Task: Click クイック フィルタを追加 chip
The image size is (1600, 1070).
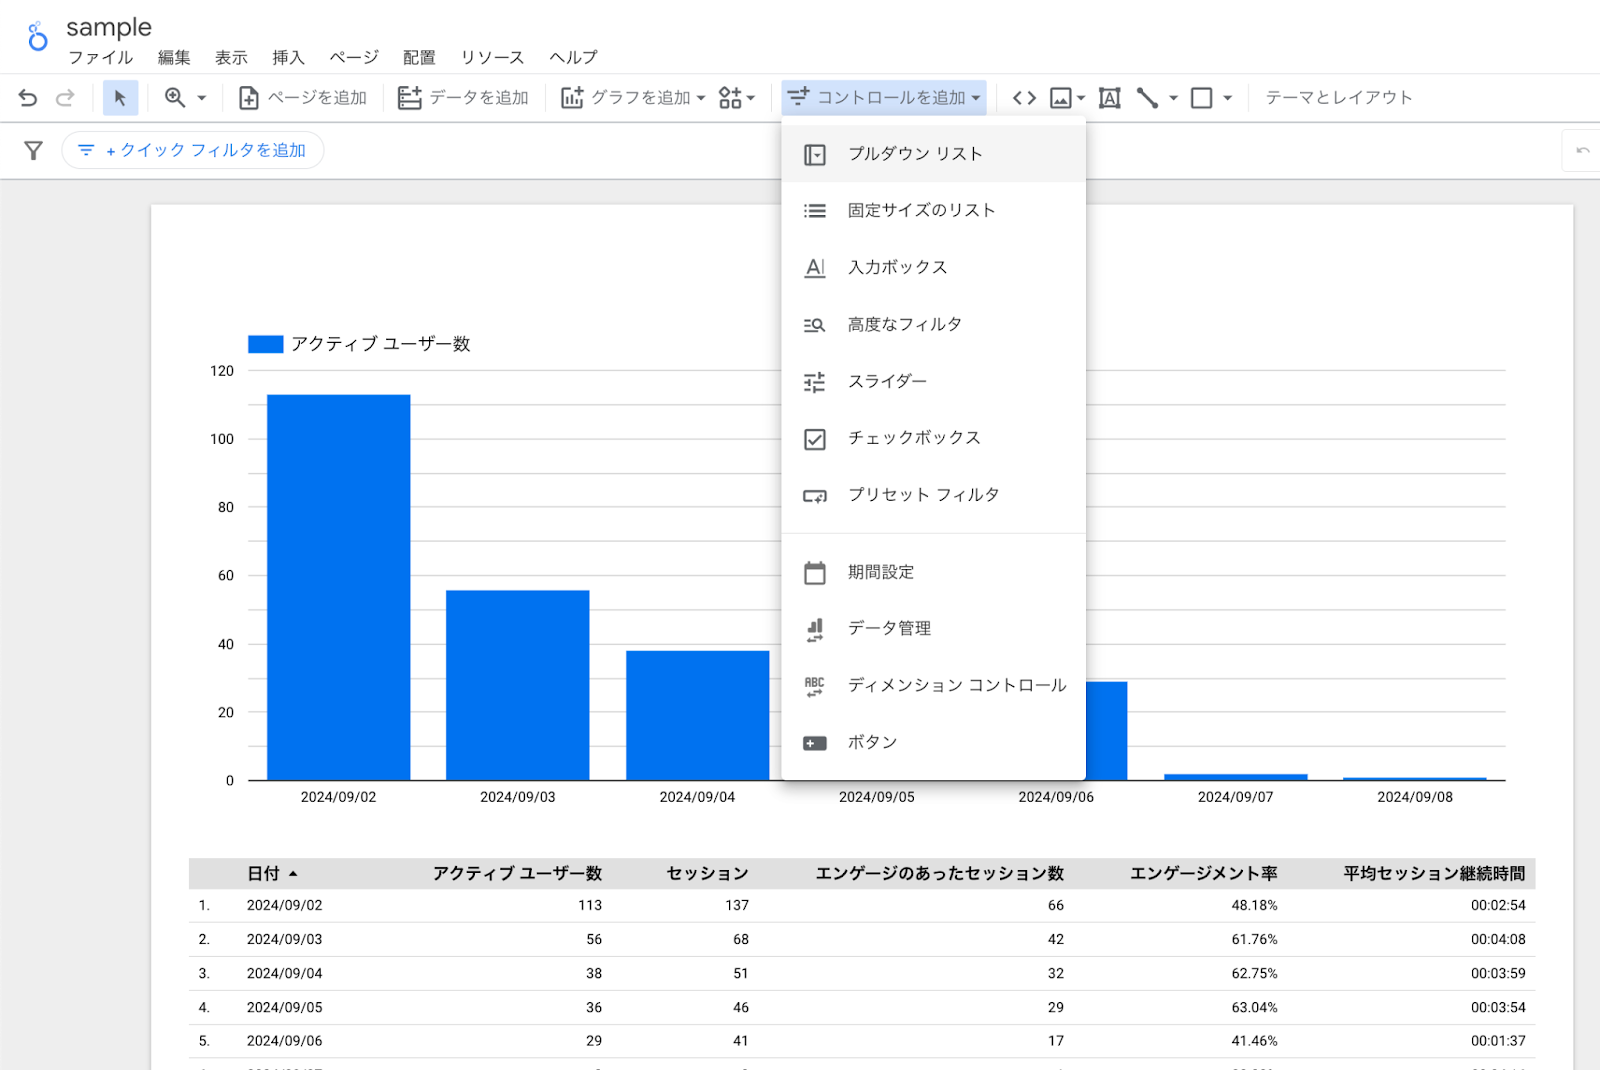Action: 193,150
